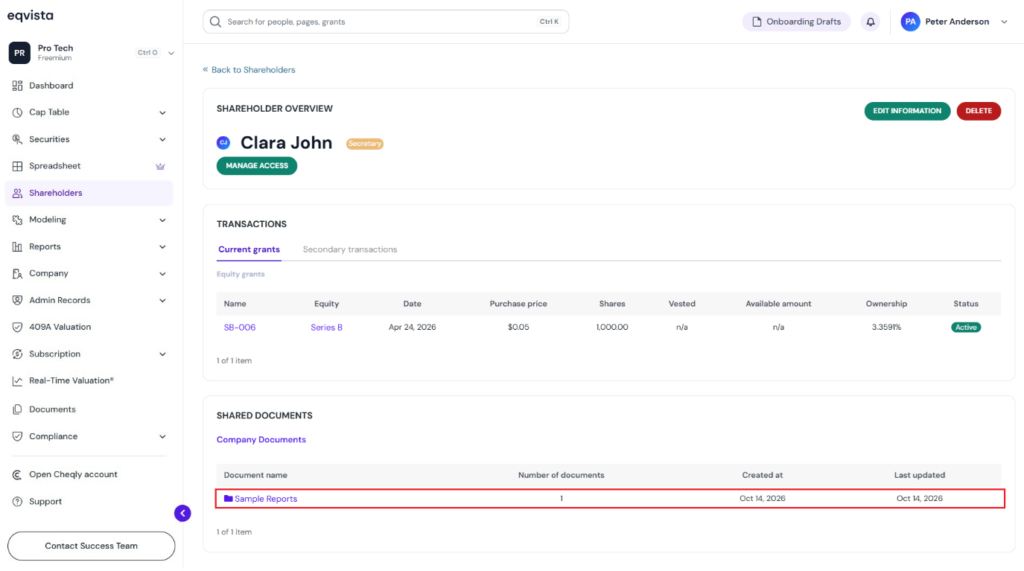Click the '$0.05' purchase price cell
The width and height of the screenshot is (1024, 571).
tap(519, 327)
